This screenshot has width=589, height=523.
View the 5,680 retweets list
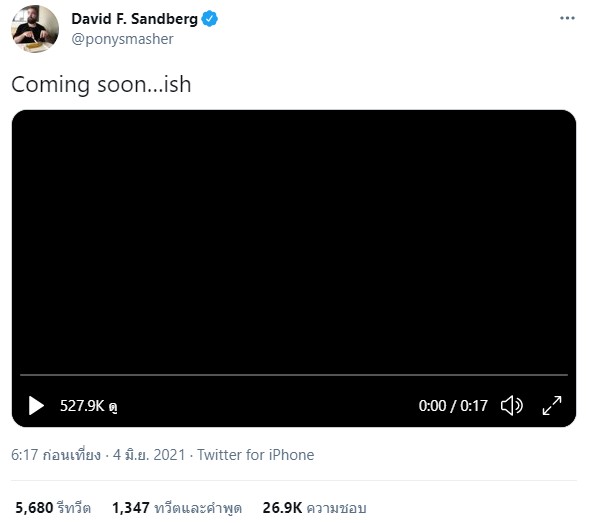pyautogui.click(x=53, y=508)
